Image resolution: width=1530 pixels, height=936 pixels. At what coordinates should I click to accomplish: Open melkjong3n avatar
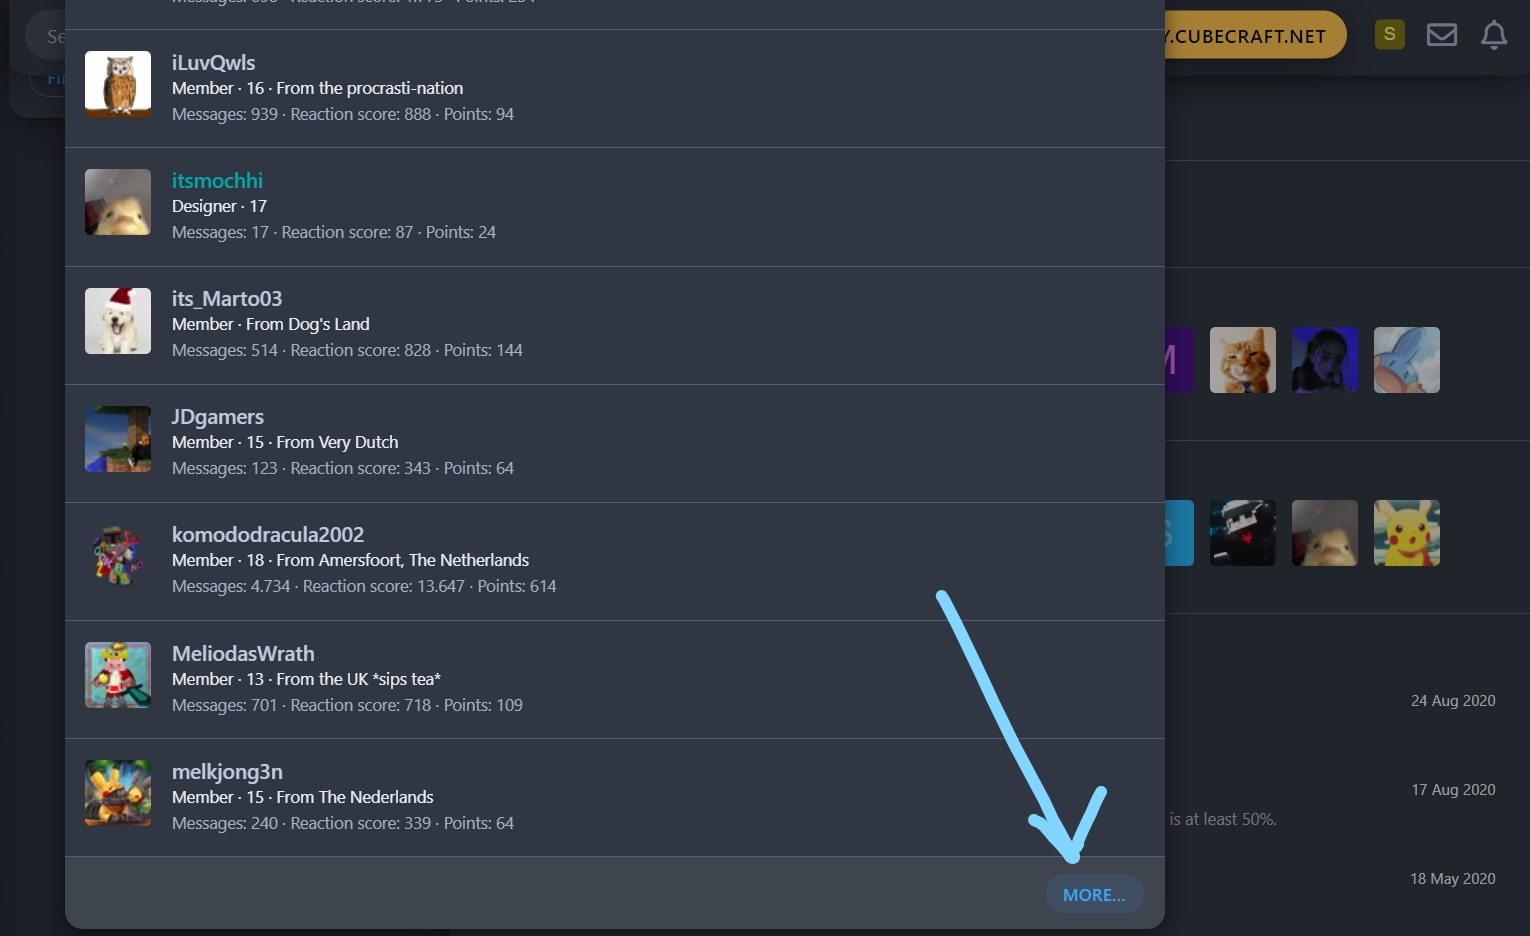coord(118,793)
